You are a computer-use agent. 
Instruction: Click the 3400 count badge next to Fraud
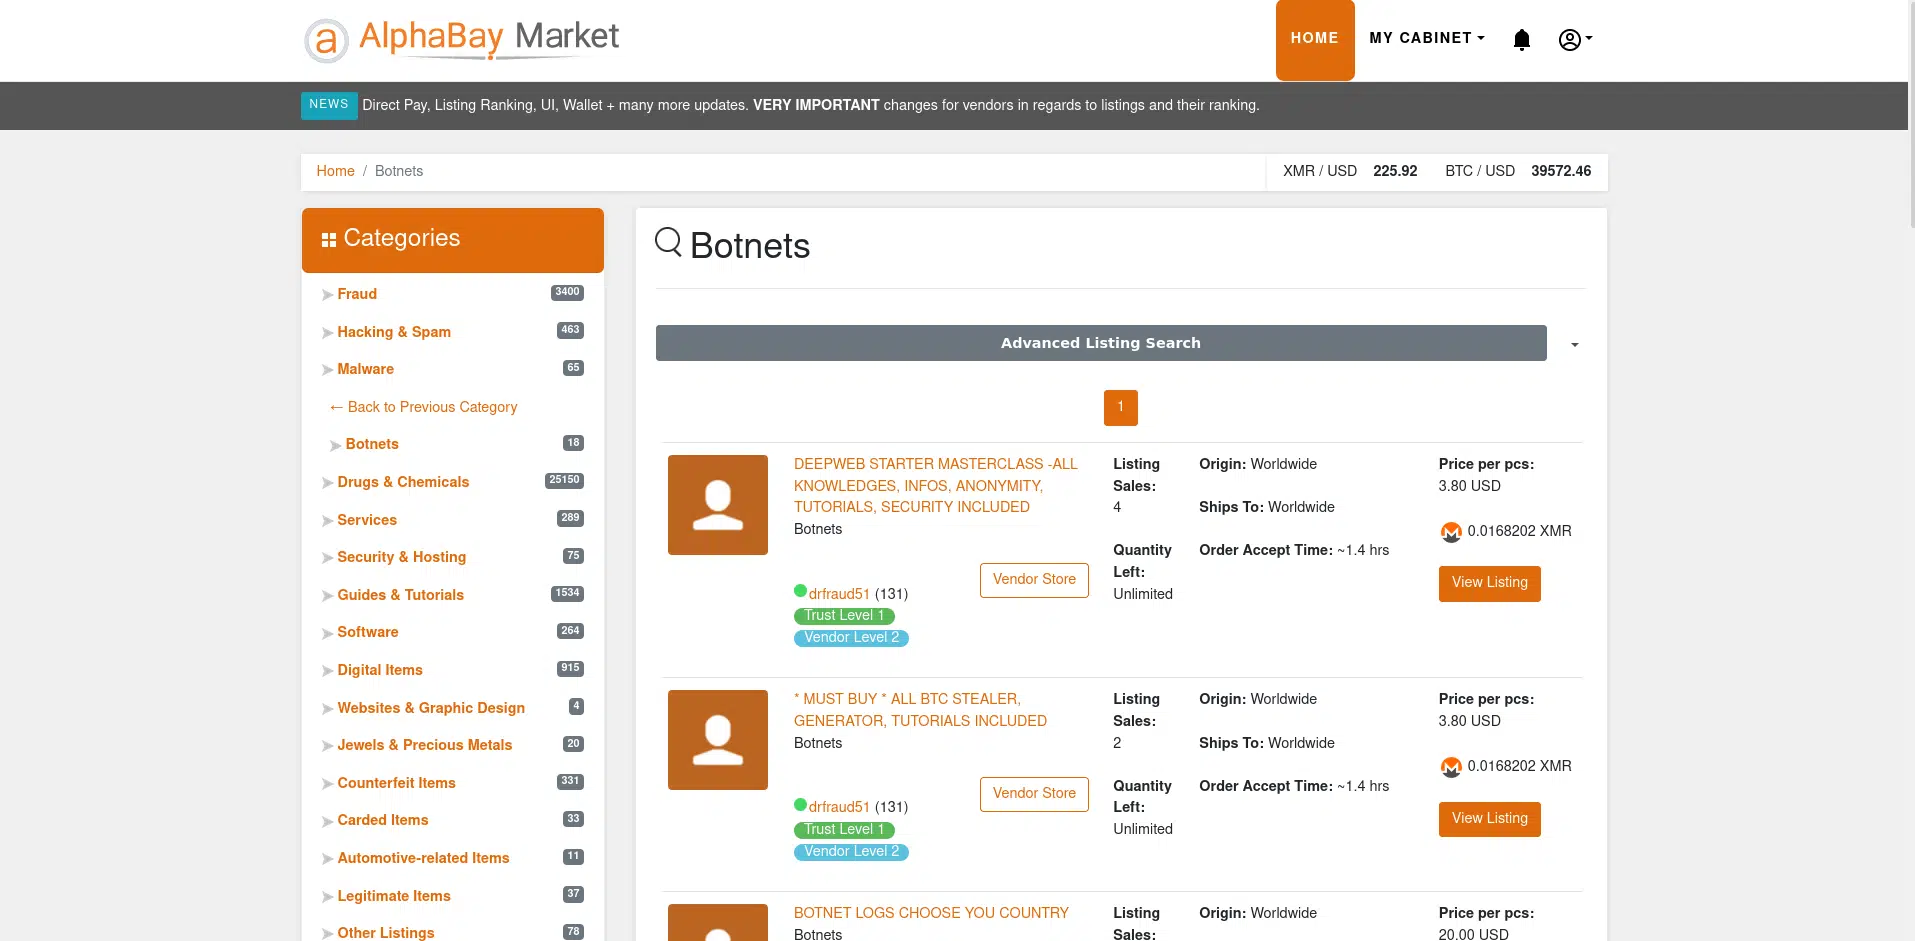pyautogui.click(x=567, y=293)
